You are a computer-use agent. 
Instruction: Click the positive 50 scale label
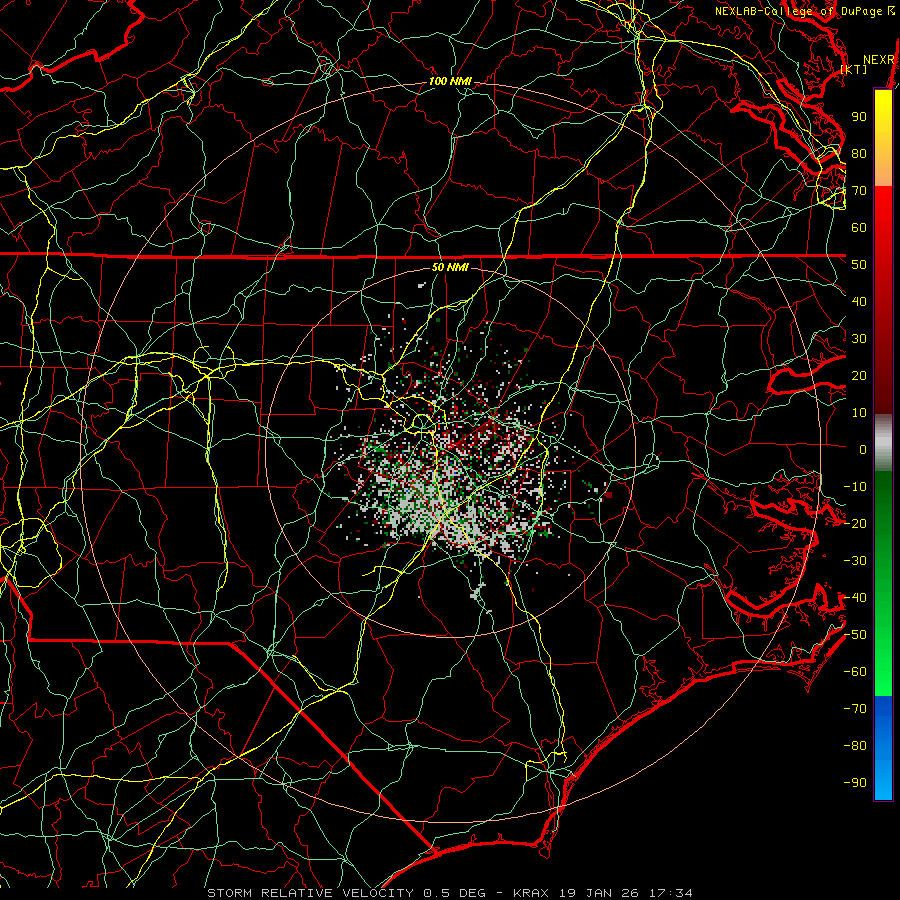click(859, 265)
